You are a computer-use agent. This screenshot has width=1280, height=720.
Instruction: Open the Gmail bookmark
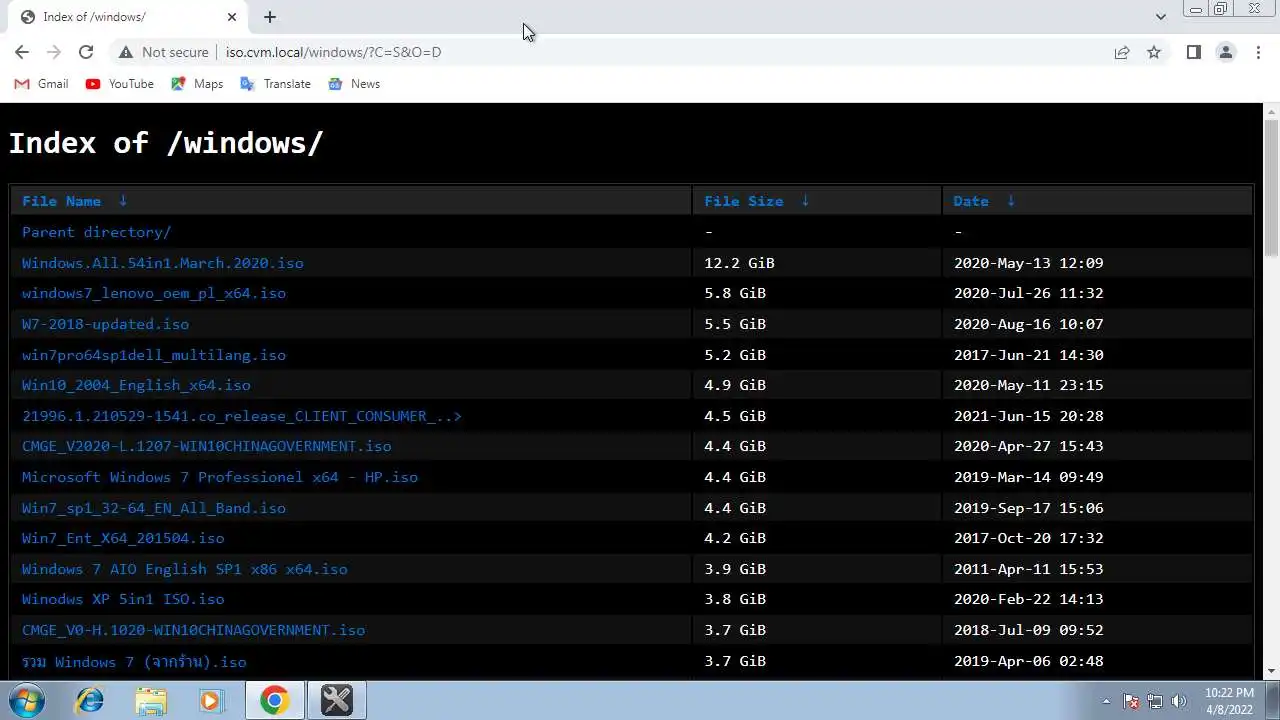41,84
